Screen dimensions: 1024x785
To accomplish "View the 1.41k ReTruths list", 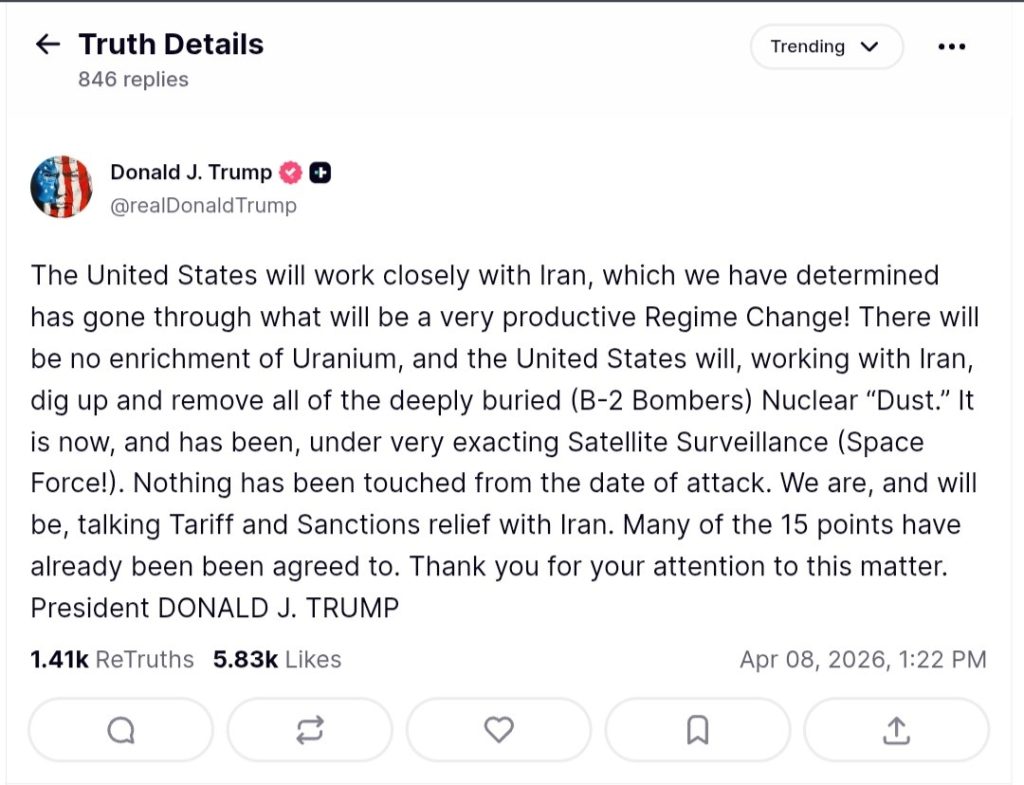I will pos(111,659).
